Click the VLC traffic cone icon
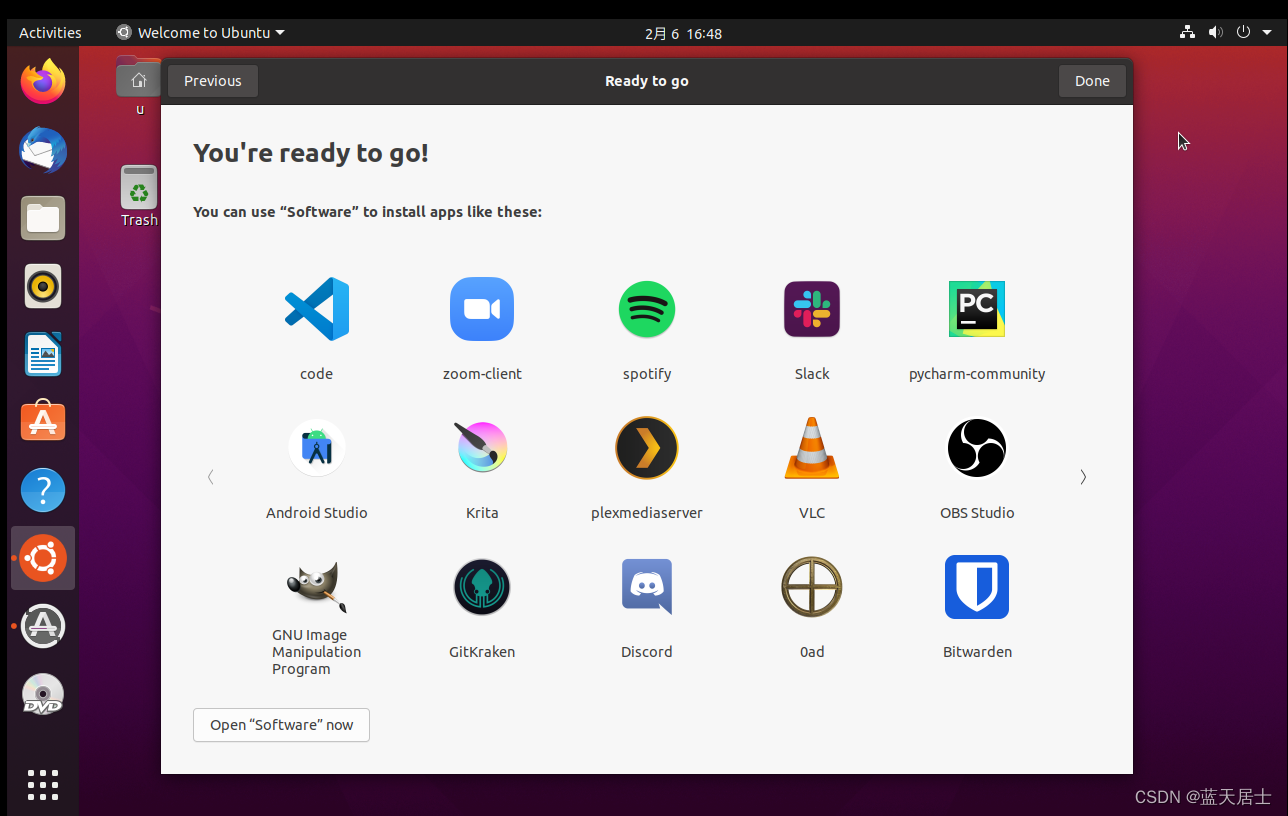The width and height of the screenshot is (1288, 816). (812, 448)
